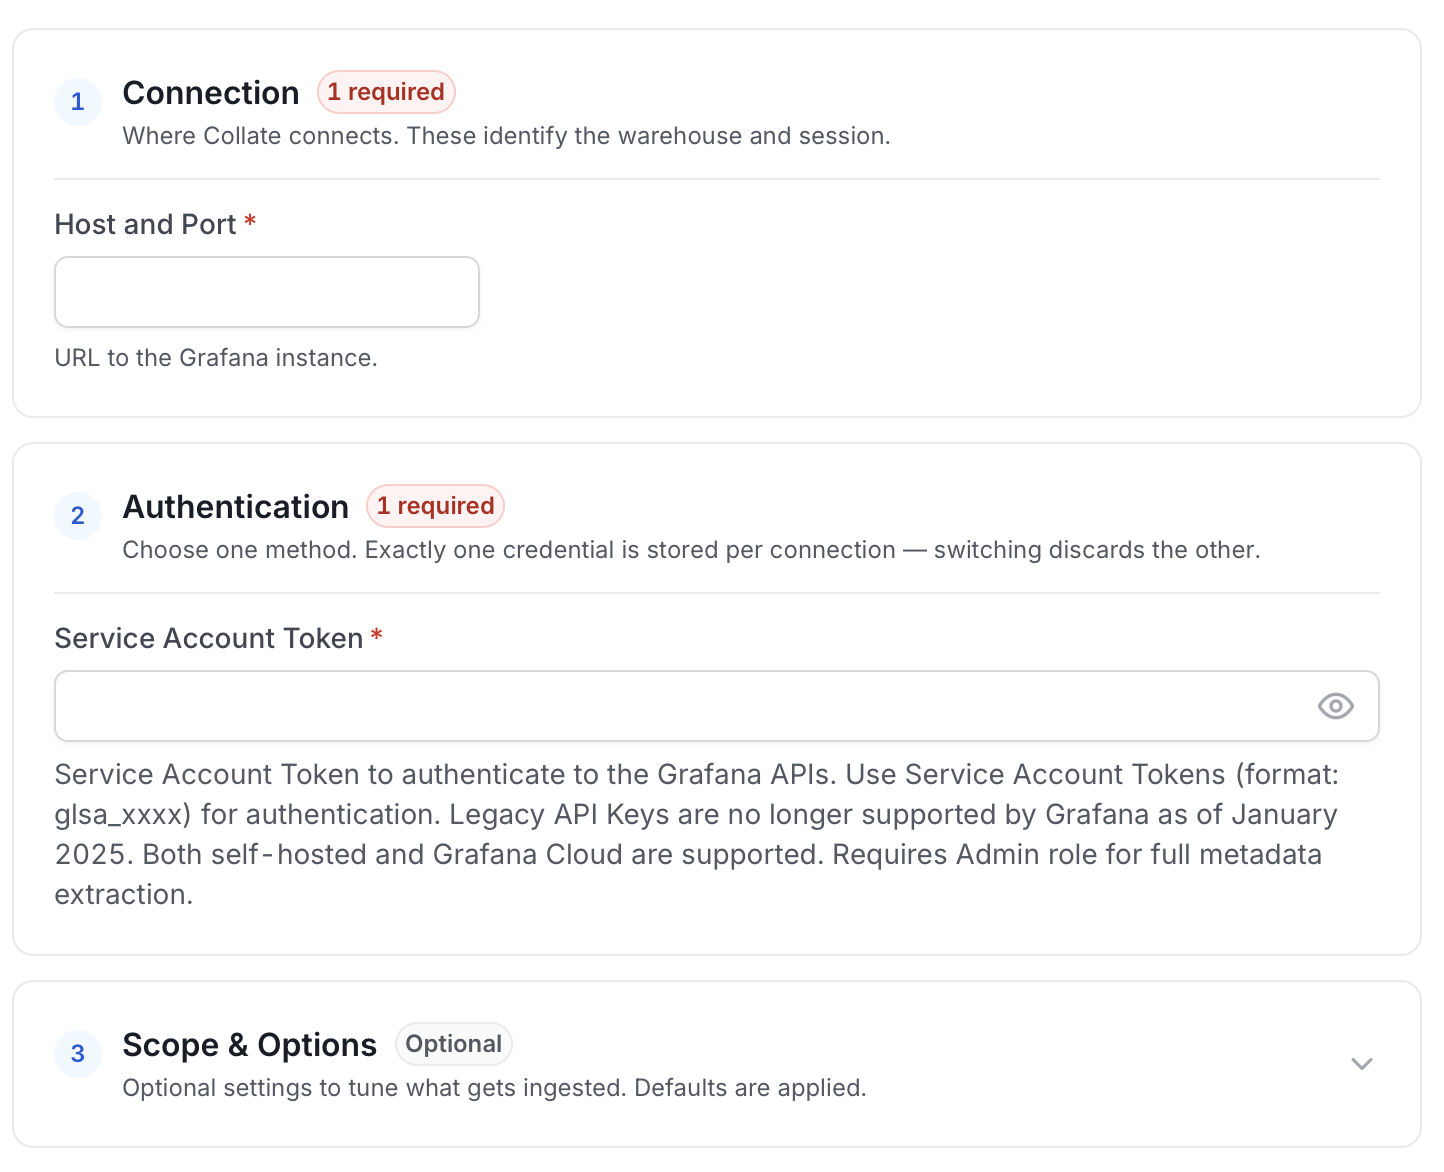Click the Service Account Token help paragraph
The width and height of the screenshot is (1444, 1172).
697,834
